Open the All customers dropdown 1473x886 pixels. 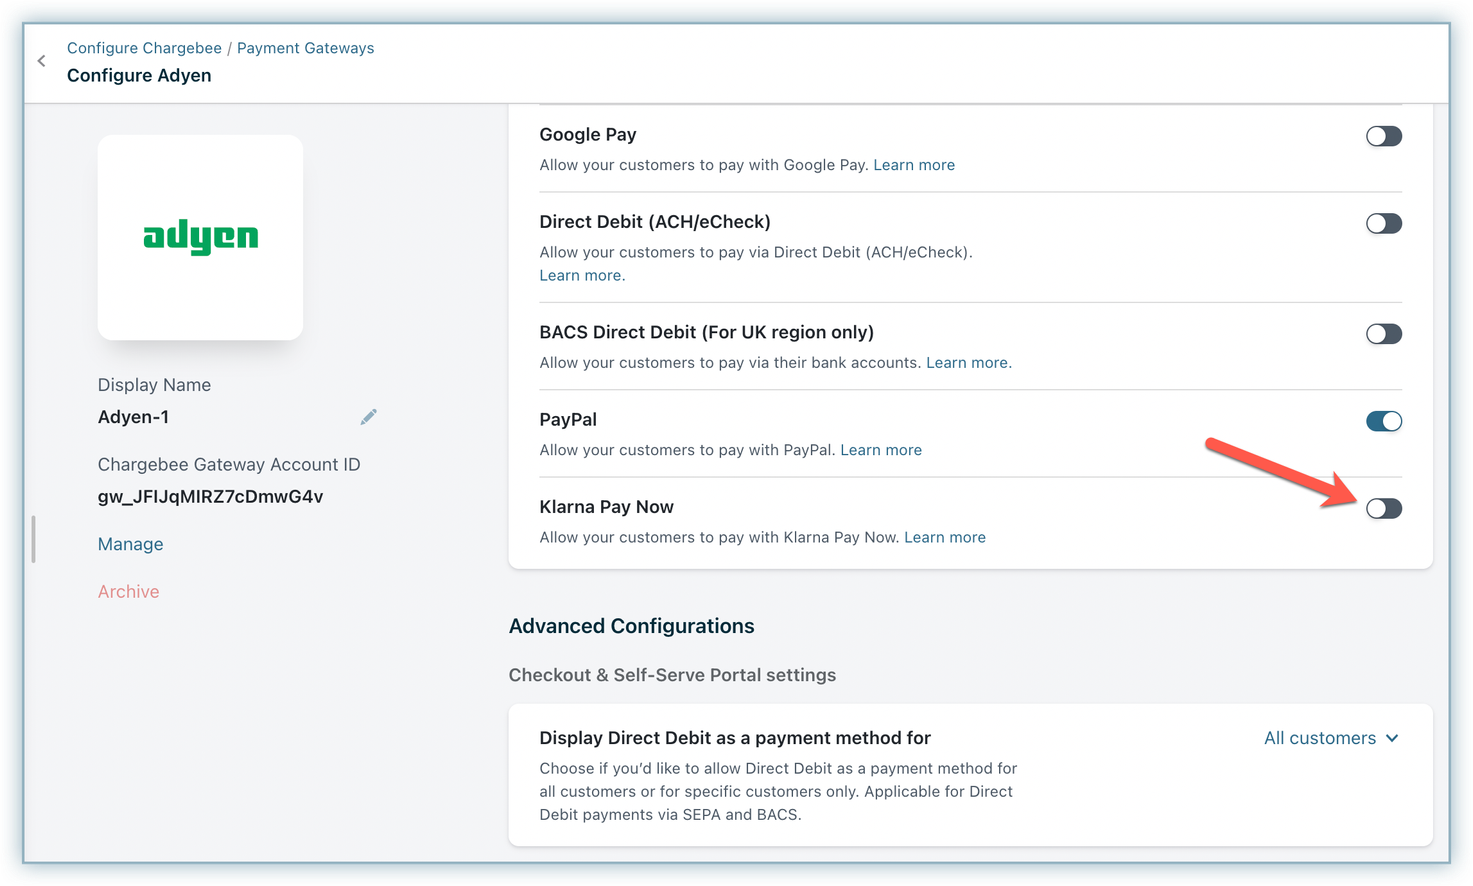1330,738
